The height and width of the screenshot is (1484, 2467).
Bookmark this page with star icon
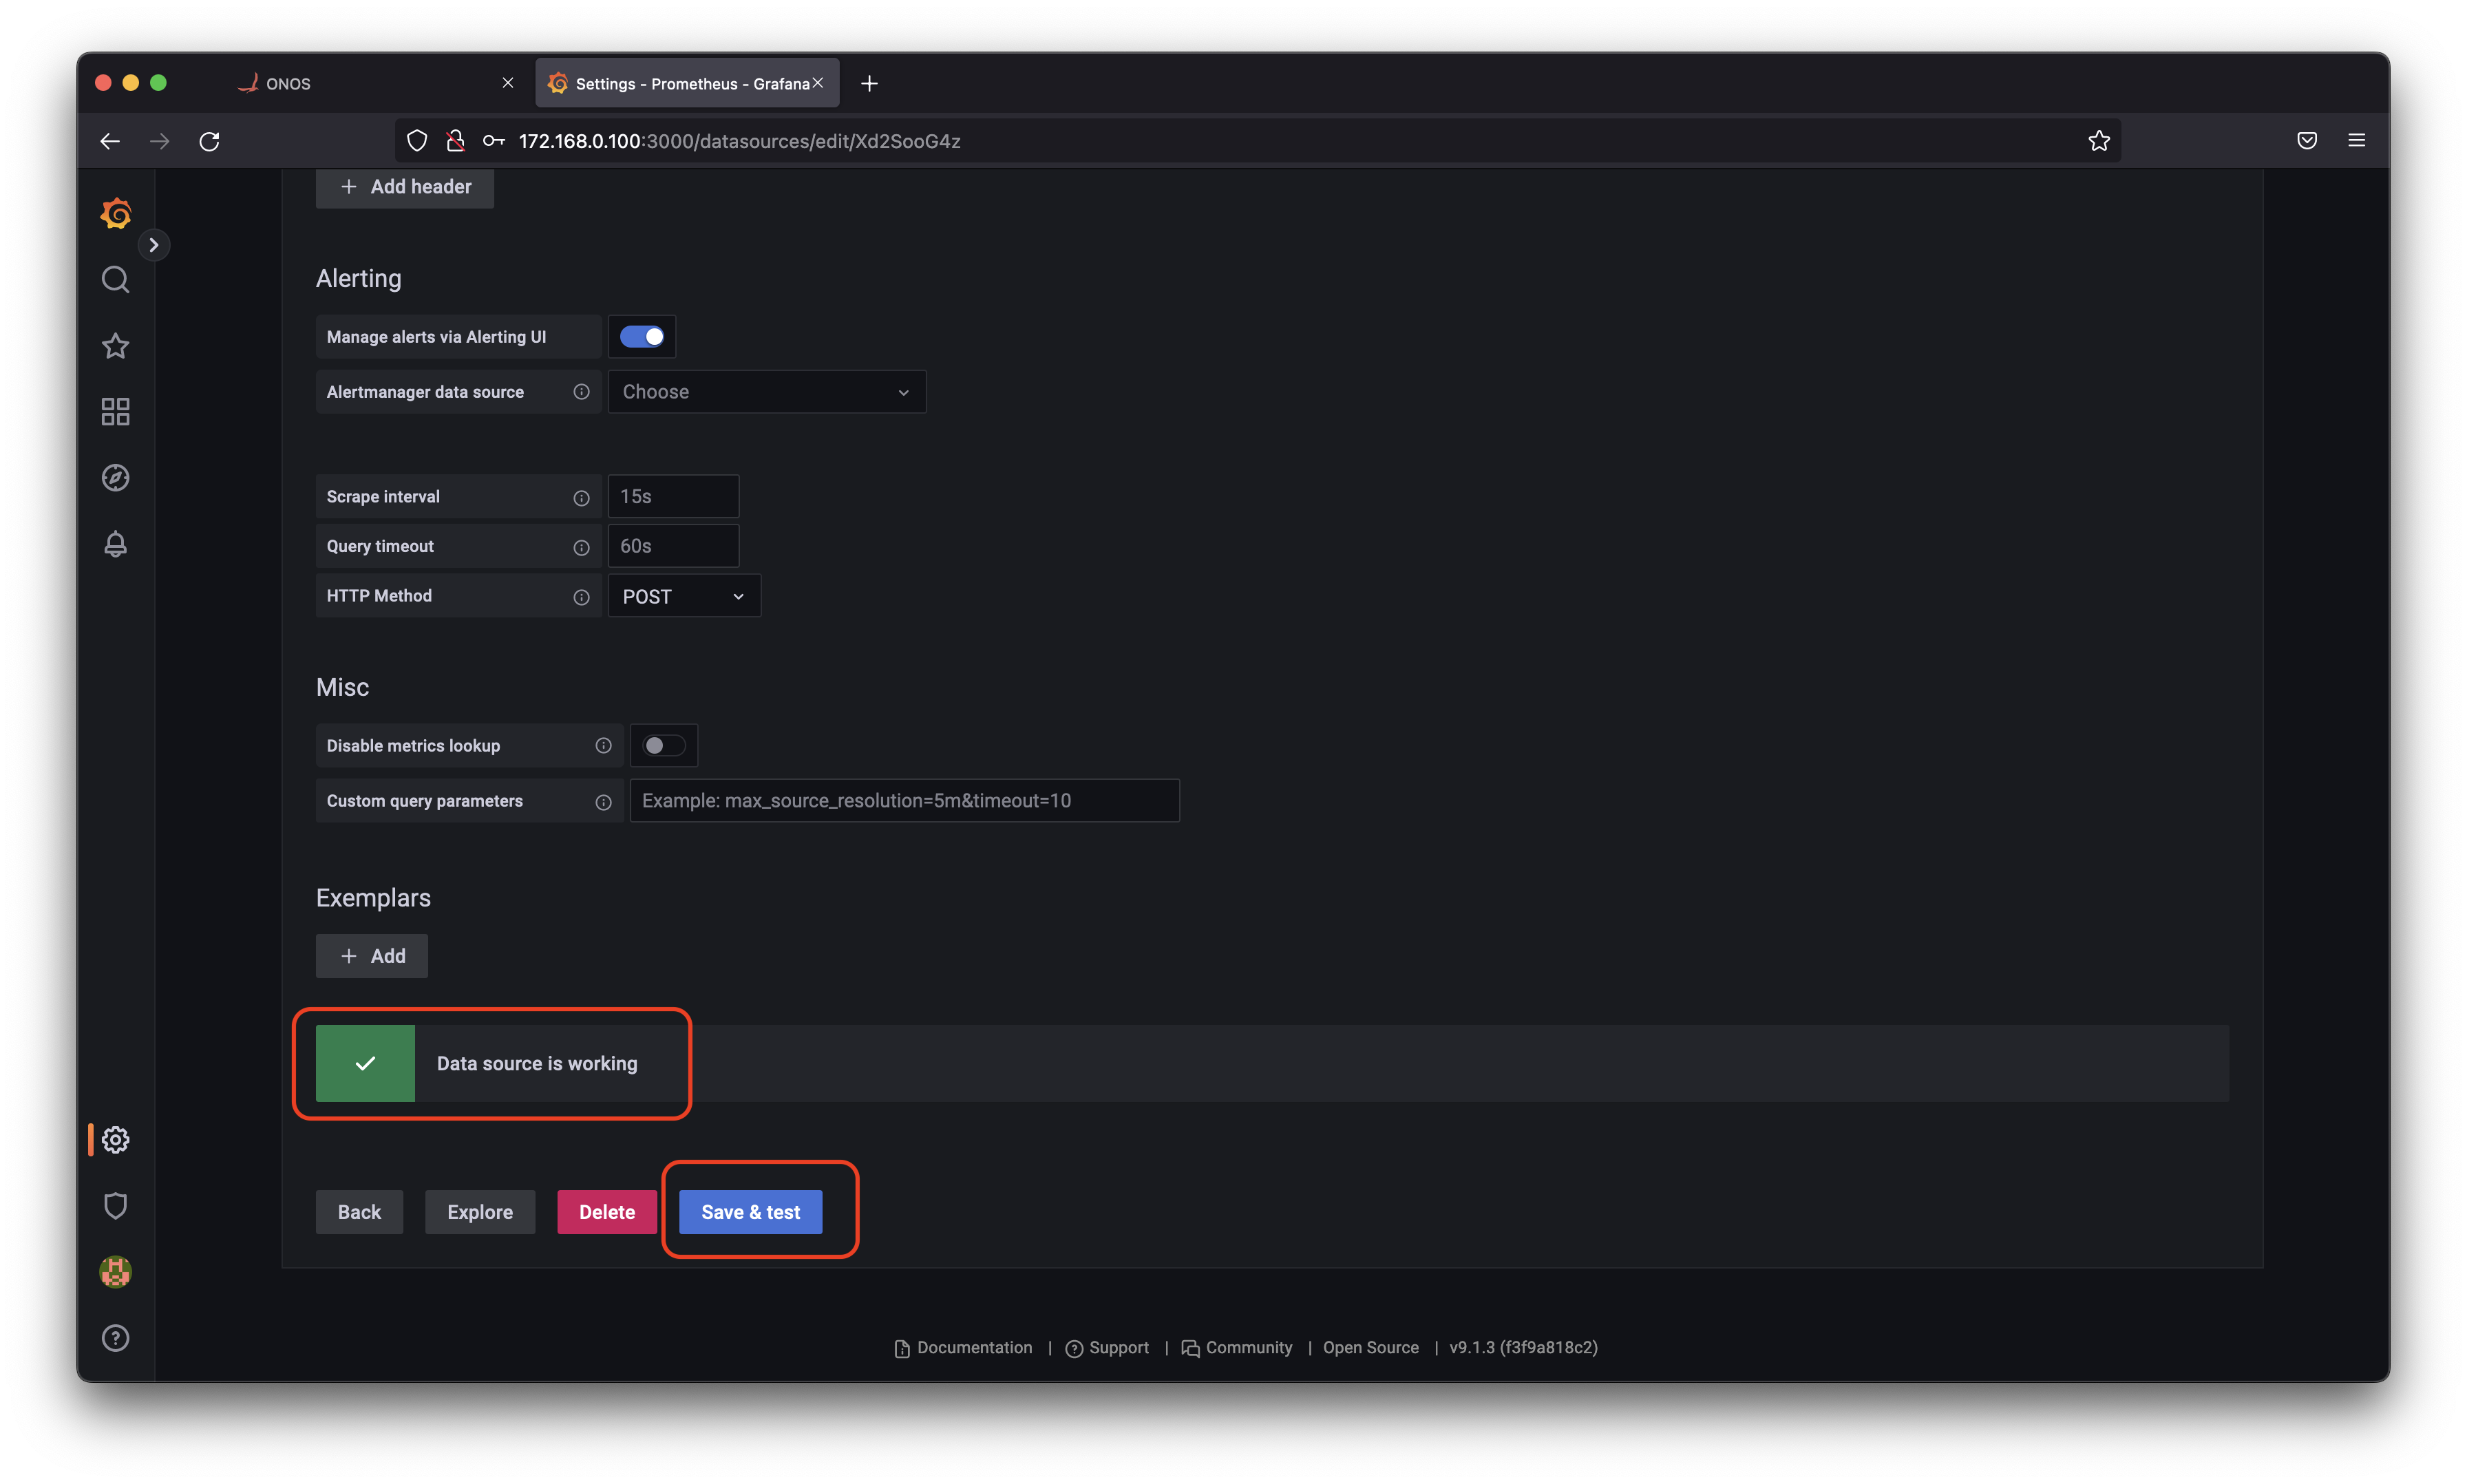coord(2098,141)
